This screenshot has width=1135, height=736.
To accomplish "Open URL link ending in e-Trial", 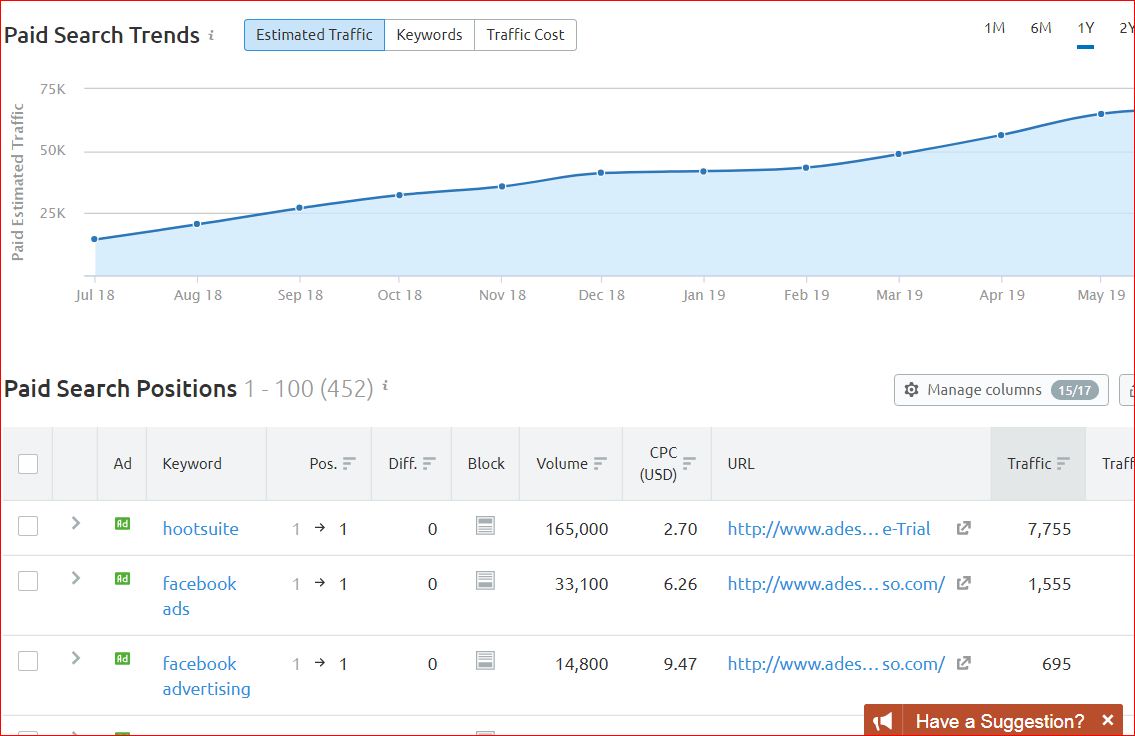I will tap(829, 528).
